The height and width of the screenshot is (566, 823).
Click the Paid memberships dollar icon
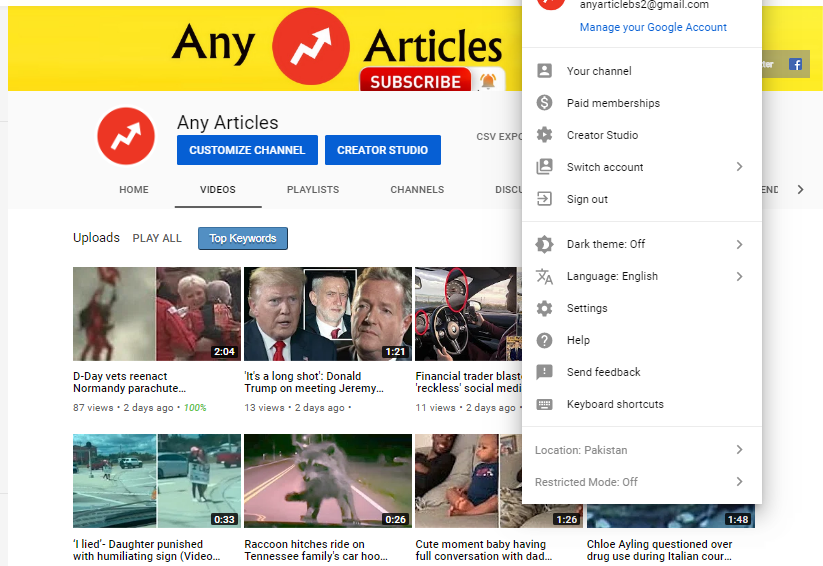[544, 102]
